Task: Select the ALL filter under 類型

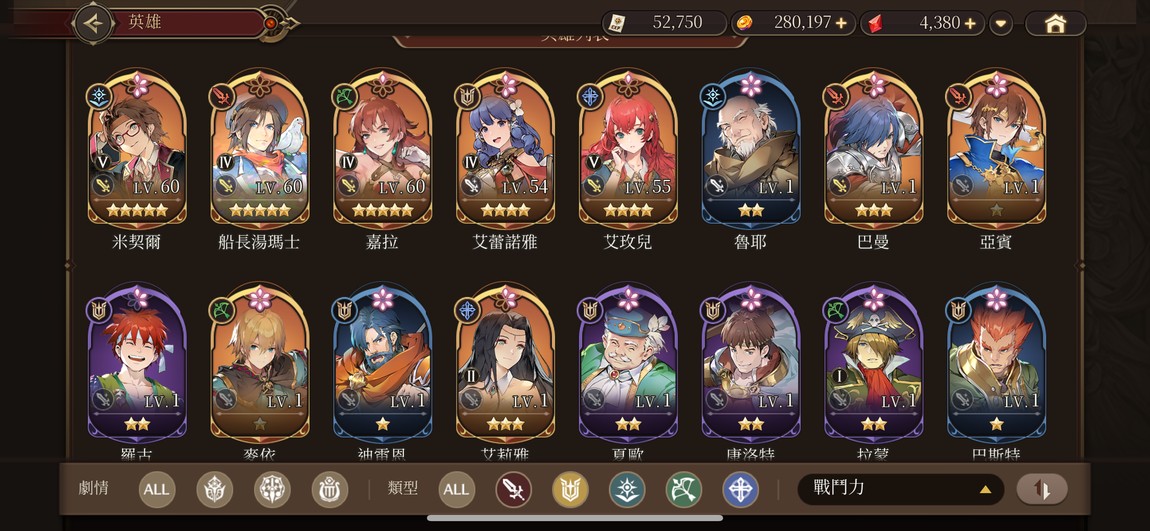Action: (x=456, y=490)
